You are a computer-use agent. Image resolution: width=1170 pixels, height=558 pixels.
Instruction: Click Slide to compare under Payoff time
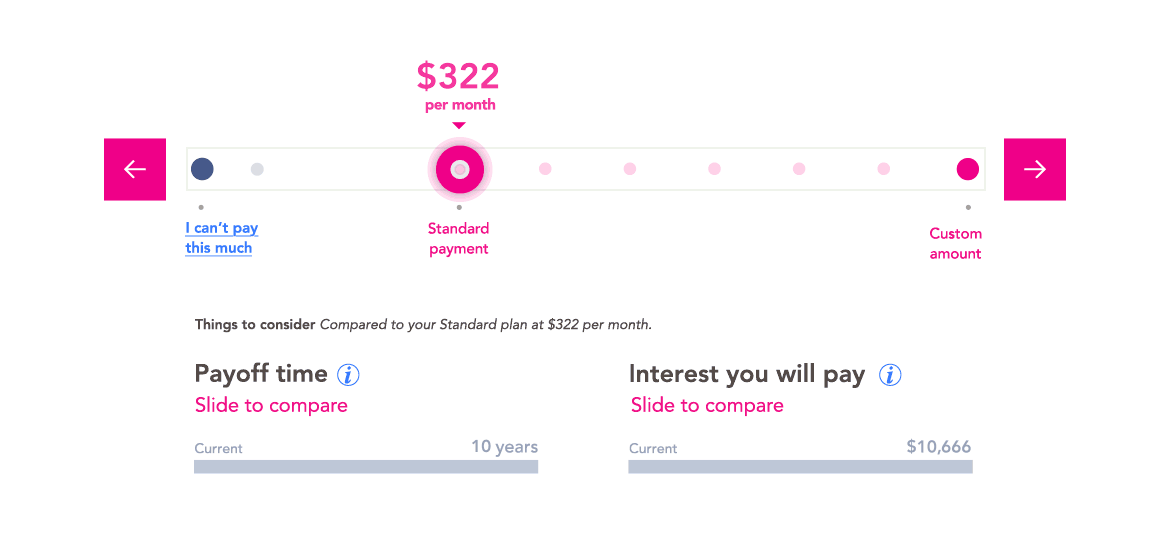pyautogui.click(x=271, y=406)
